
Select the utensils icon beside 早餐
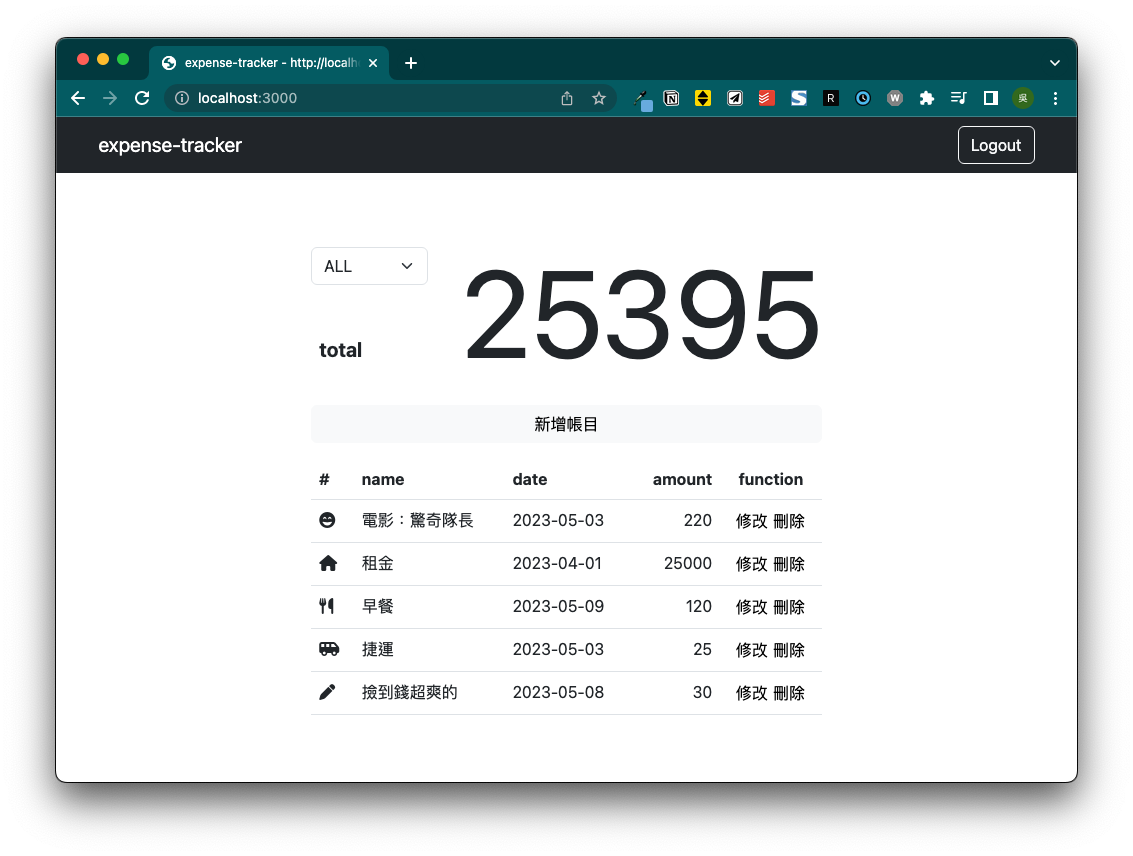click(328, 606)
